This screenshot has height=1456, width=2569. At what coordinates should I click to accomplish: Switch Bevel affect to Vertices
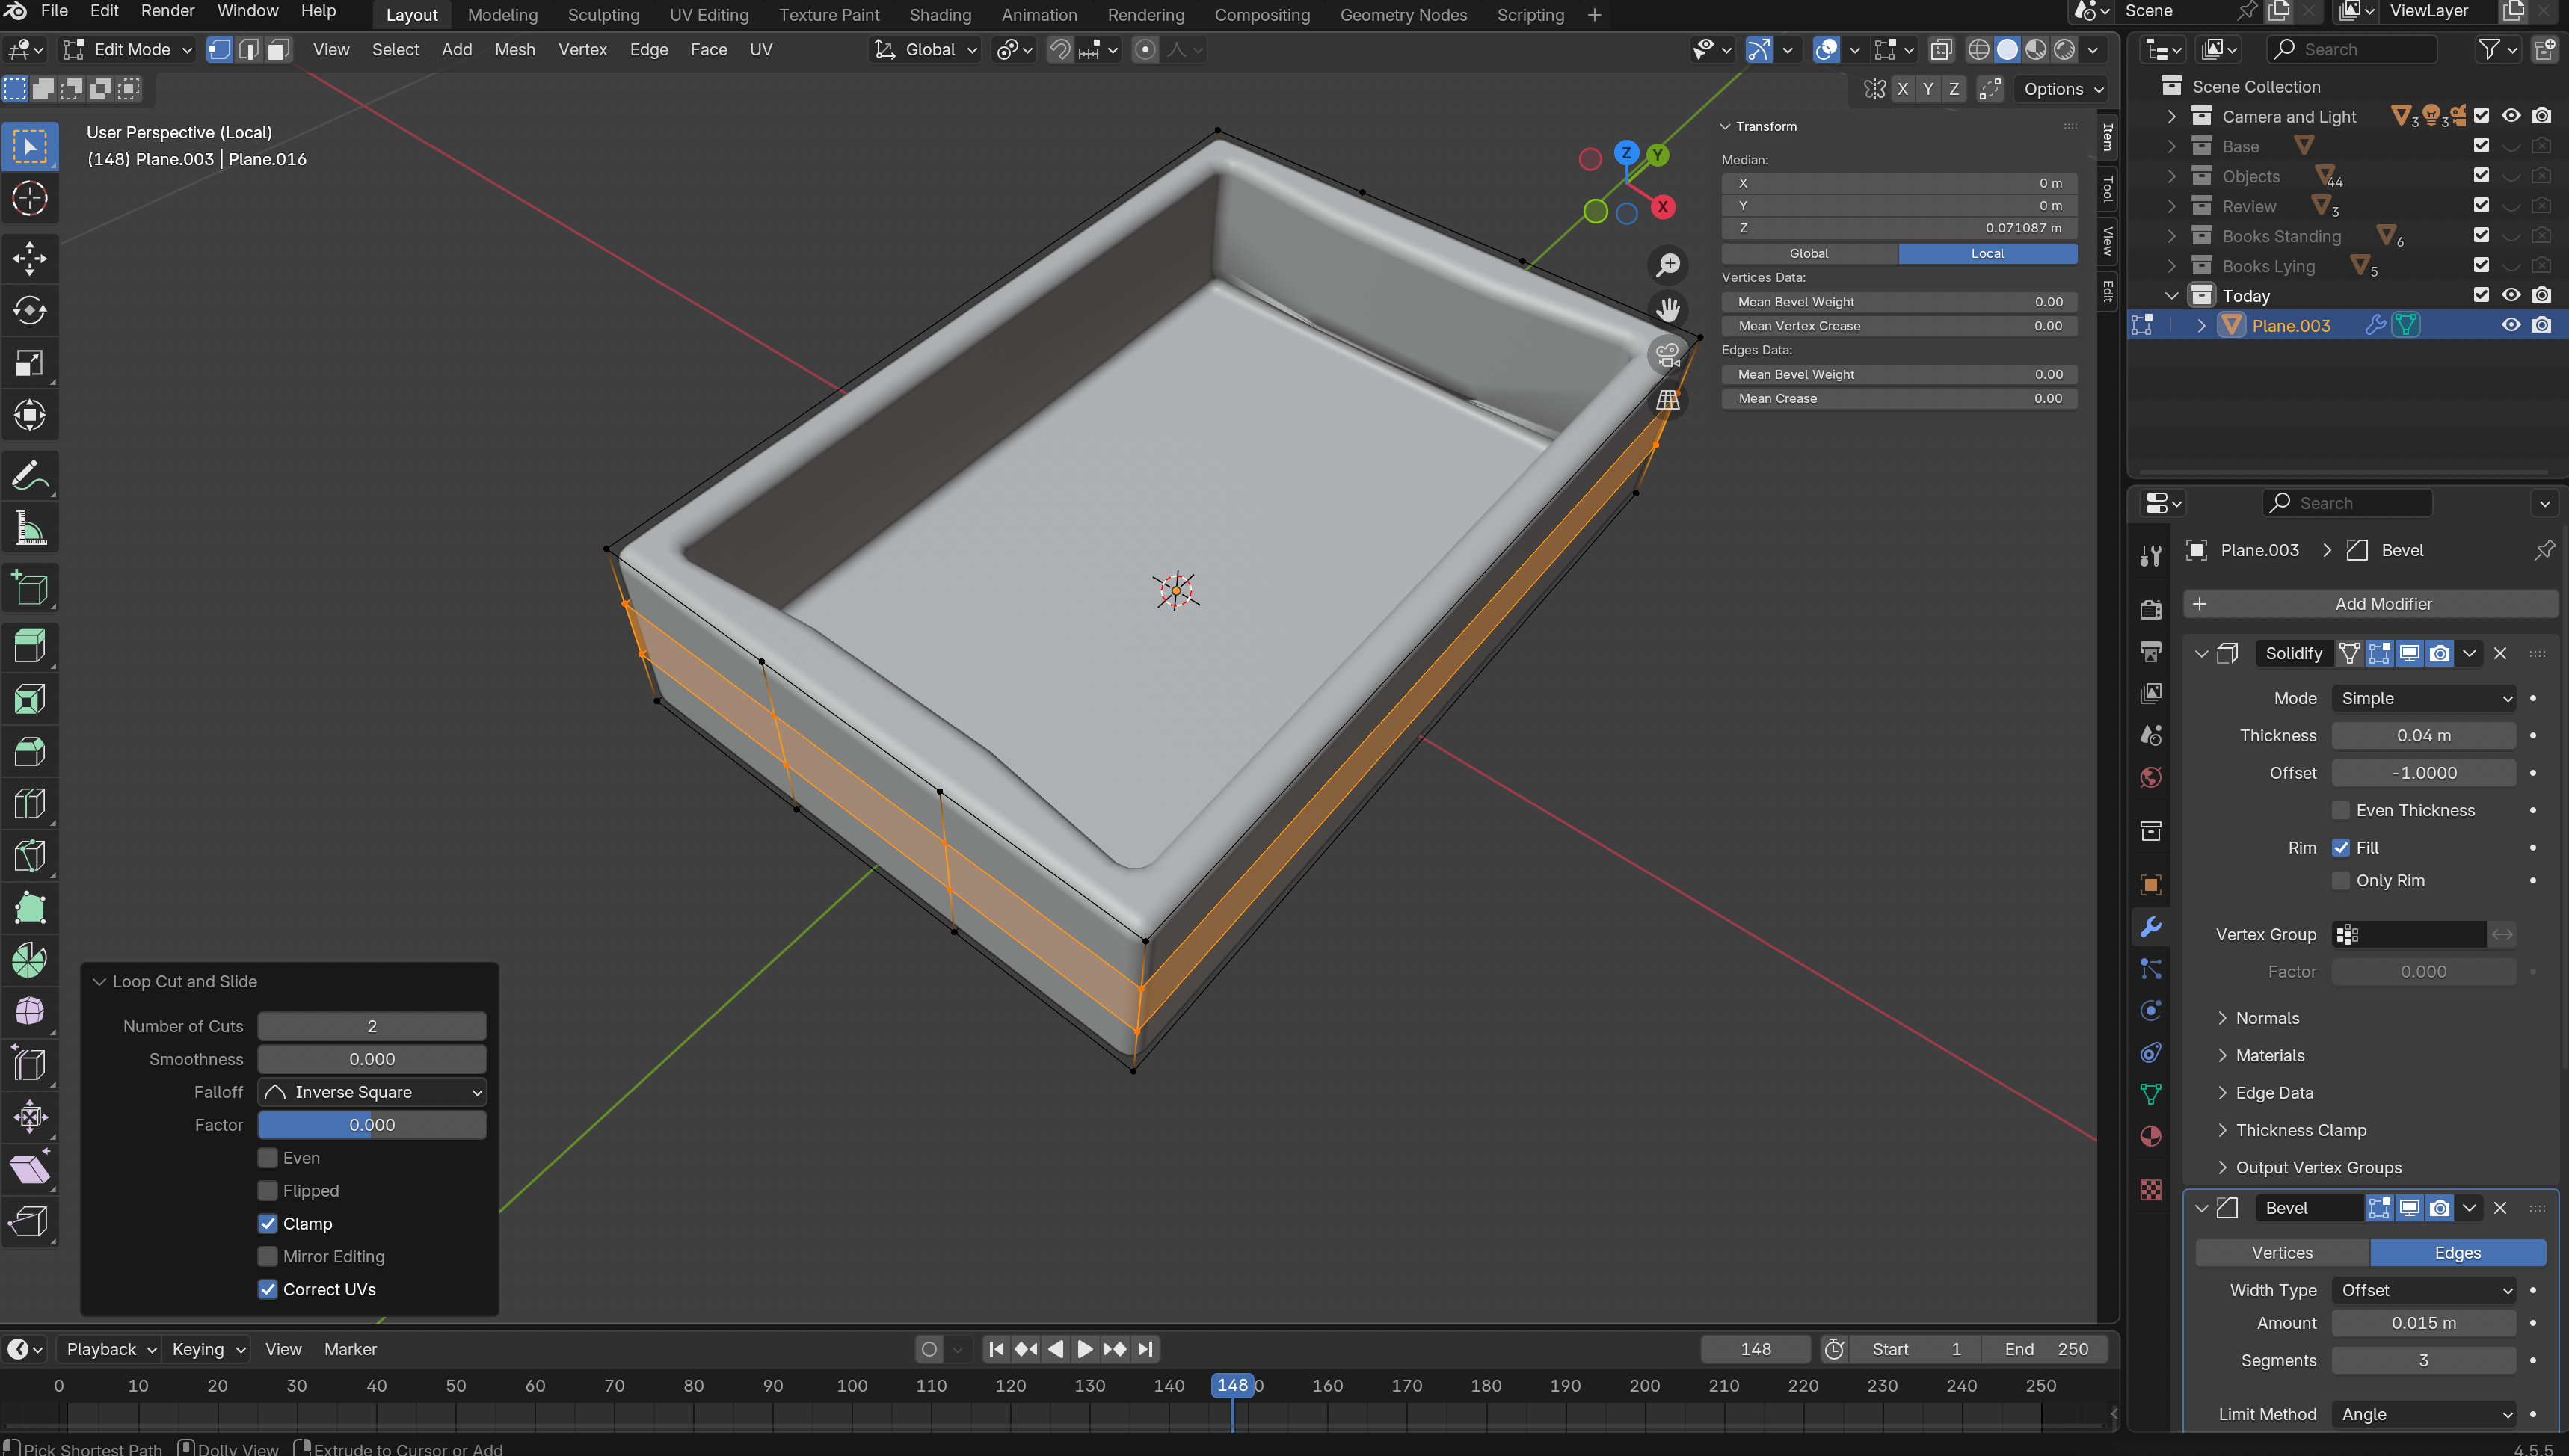tap(2282, 1253)
